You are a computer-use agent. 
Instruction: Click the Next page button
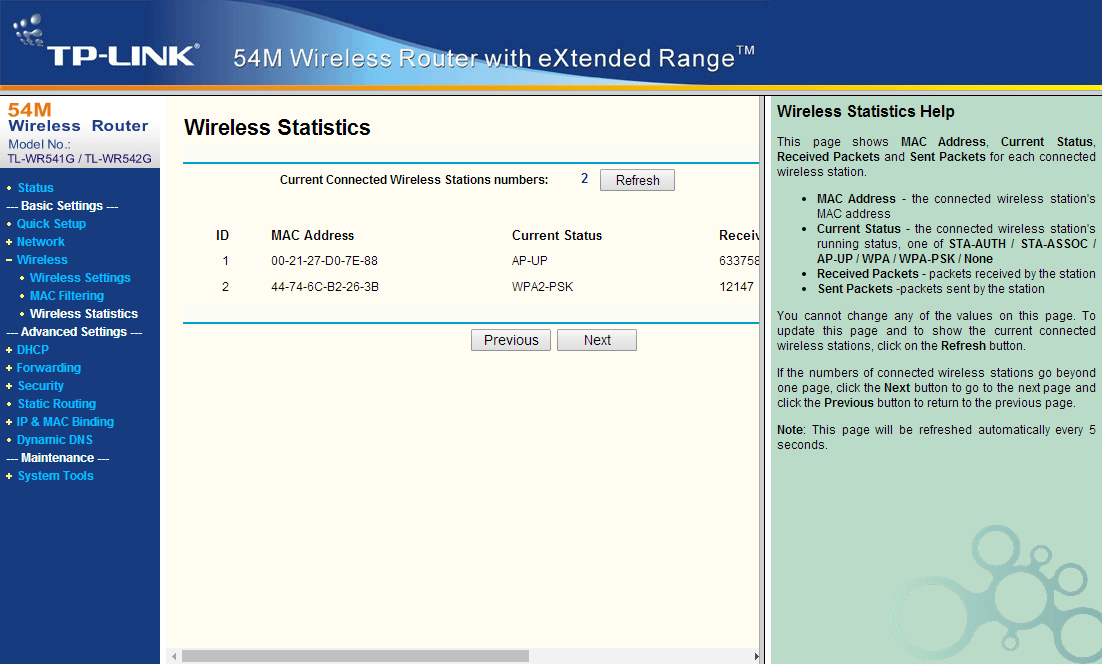tap(597, 340)
